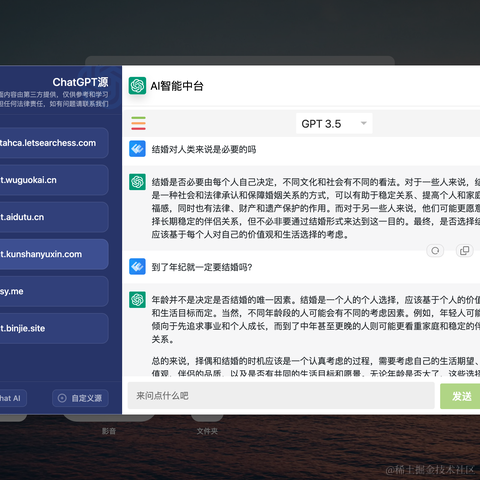Viewport: 480px width, 480px height.
Task: Click GPT avatar beside 结婚是否必要 answer
Action: [x=137, y=182]
